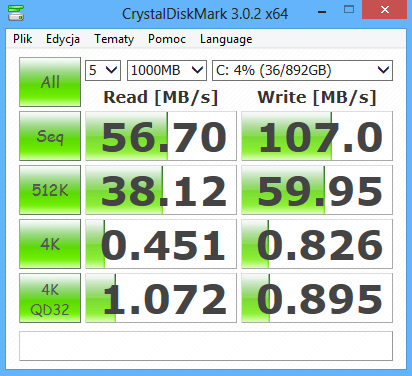Click the 4K QD32 read result 1.072
412x376 pixels.
pos(161,298)
